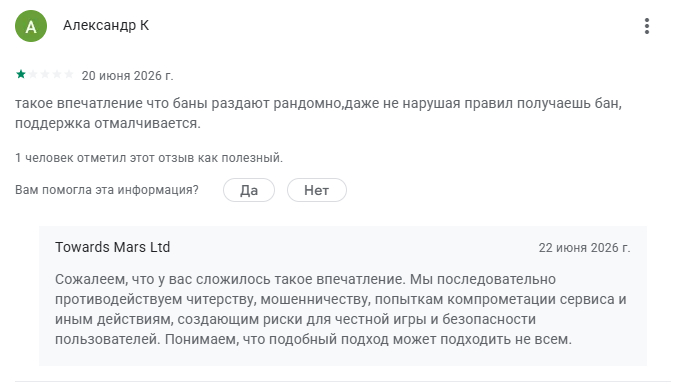Click the "Вам помогла эта информация?" label
The width and height of the screenshot is (680, 387).
pos(107,190)
